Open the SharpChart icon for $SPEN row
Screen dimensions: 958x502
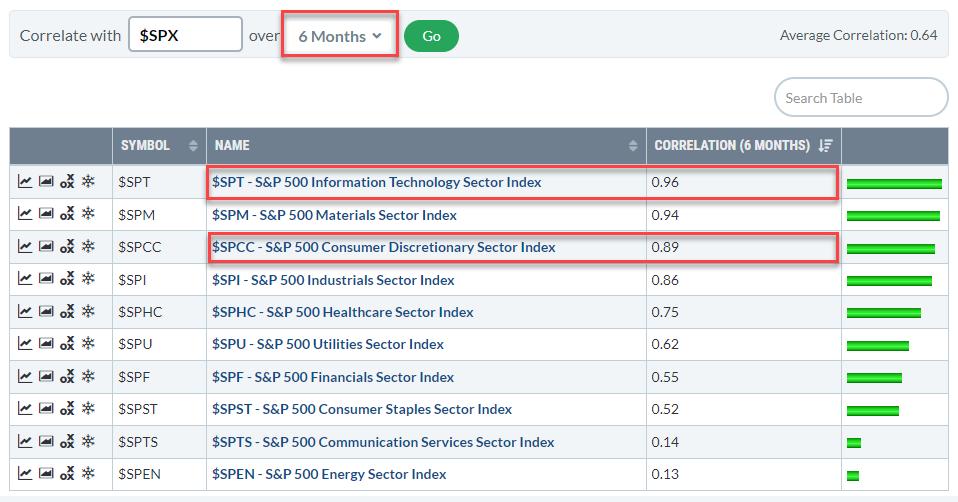[x=25, y=474]
